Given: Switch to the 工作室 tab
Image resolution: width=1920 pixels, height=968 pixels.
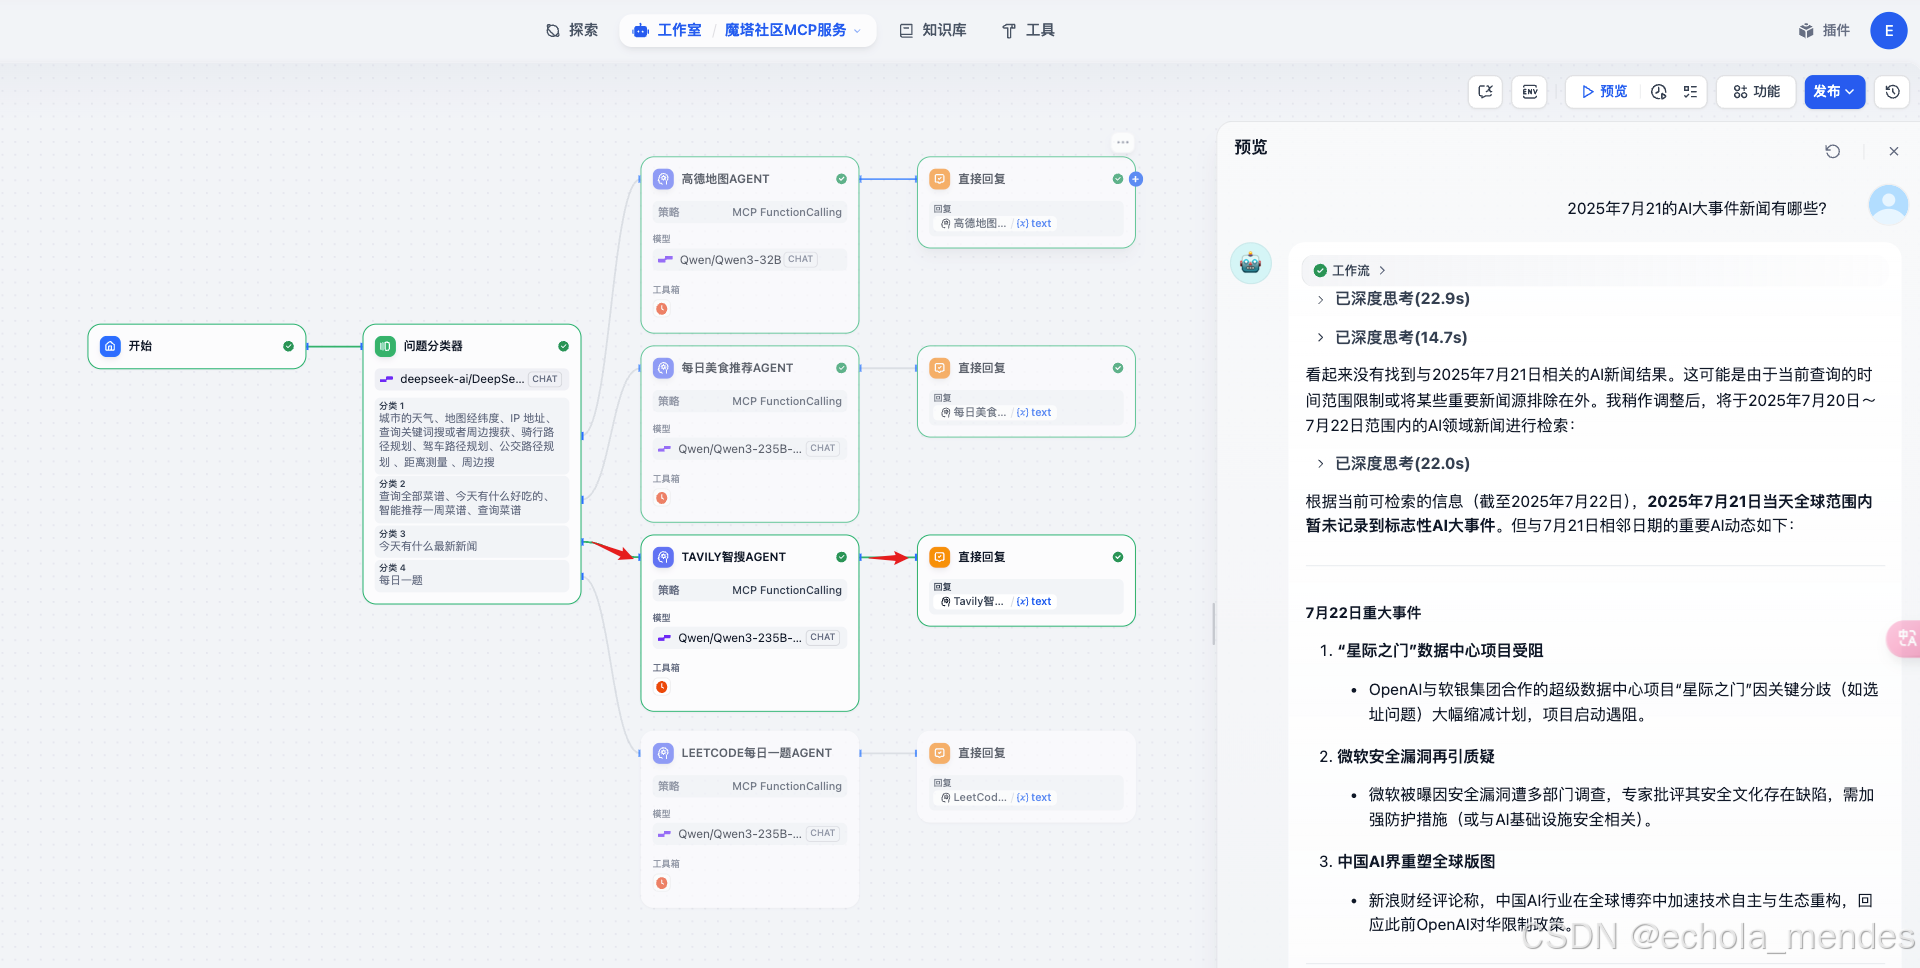Looking at the screenshot, I should tap(668, 30).
